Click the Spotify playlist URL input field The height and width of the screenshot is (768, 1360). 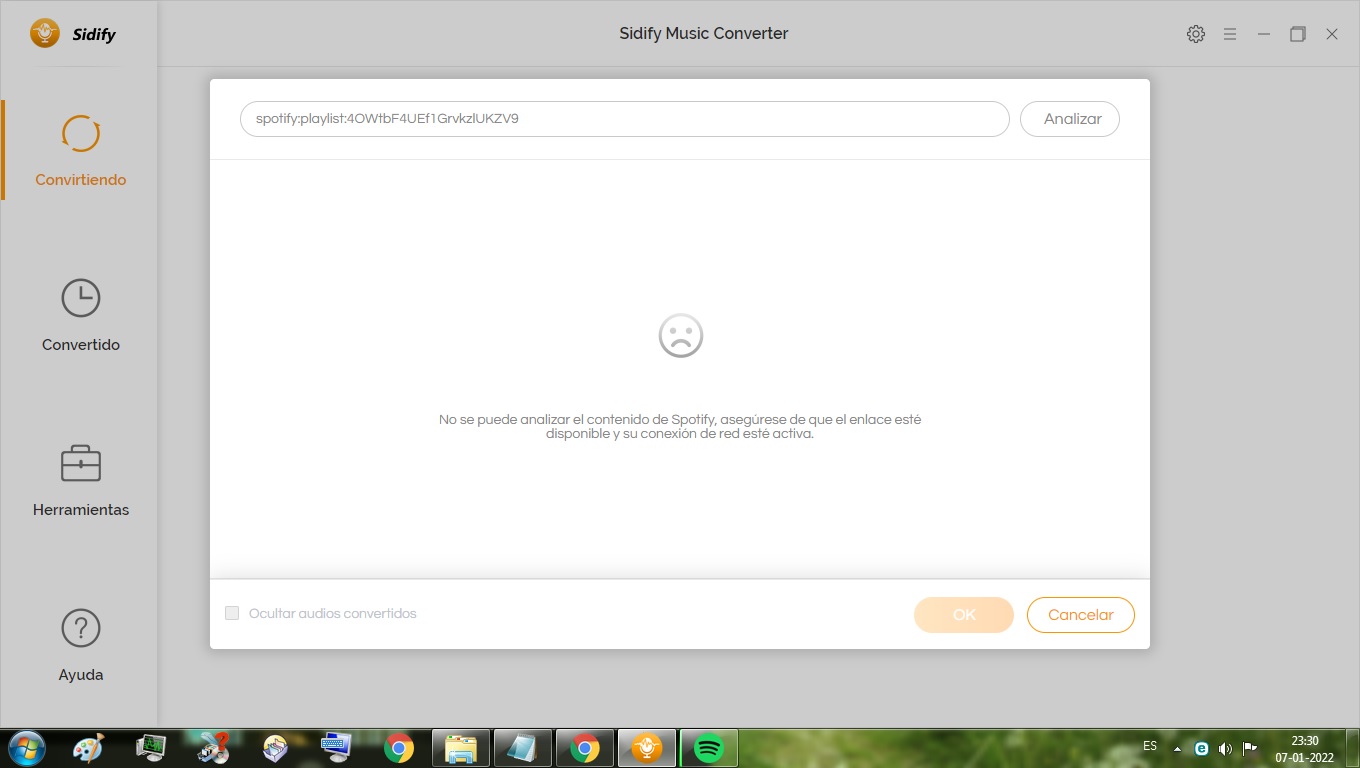coord(624,119)
